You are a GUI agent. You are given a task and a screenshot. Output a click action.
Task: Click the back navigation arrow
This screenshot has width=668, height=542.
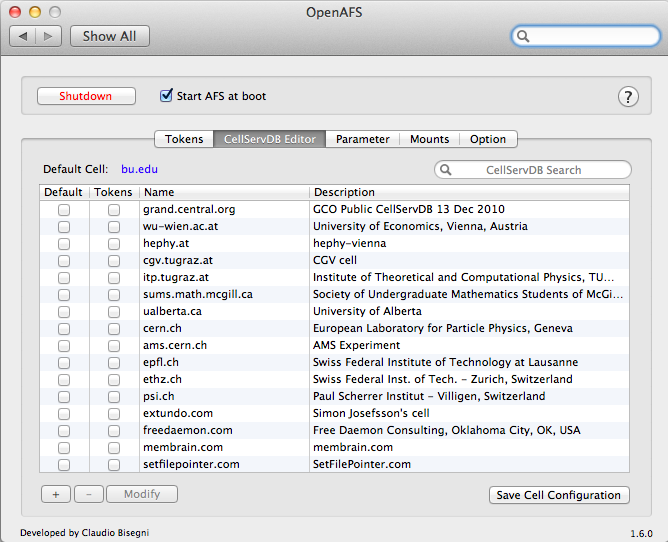(x=23, y=36)
